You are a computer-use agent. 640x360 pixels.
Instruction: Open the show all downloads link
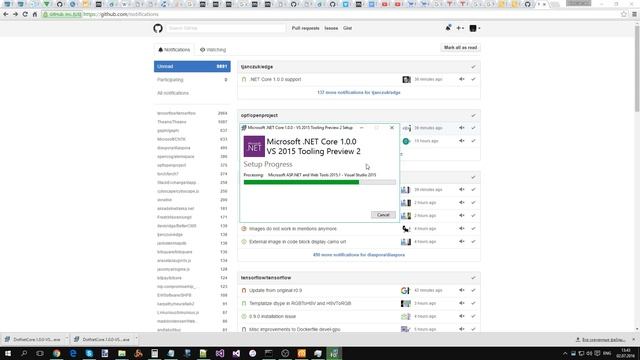pos(600,340)
